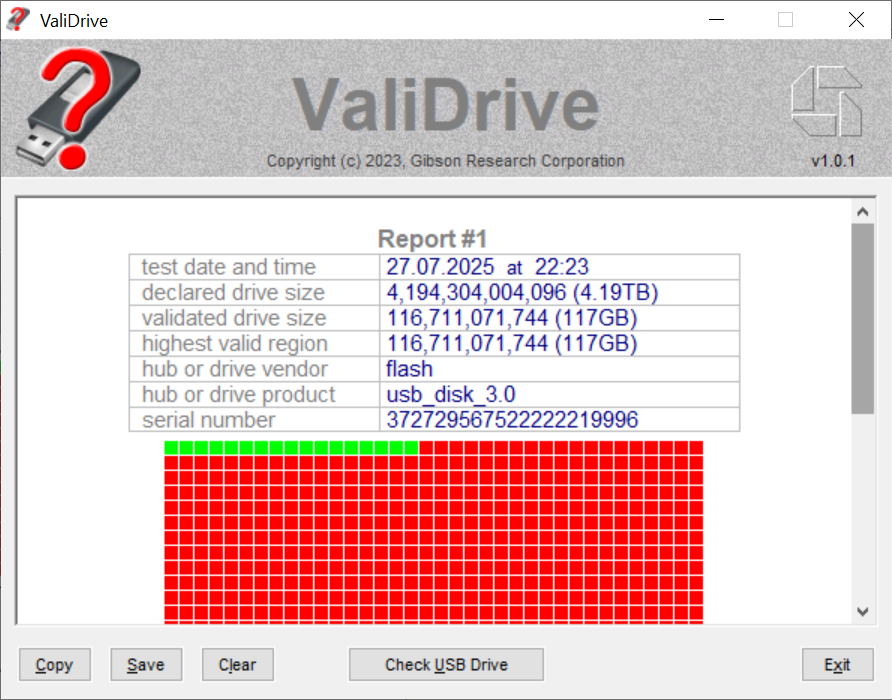Copy the report with the Copy button
Viewport: 892px width, 700px height.
(55, 664)
